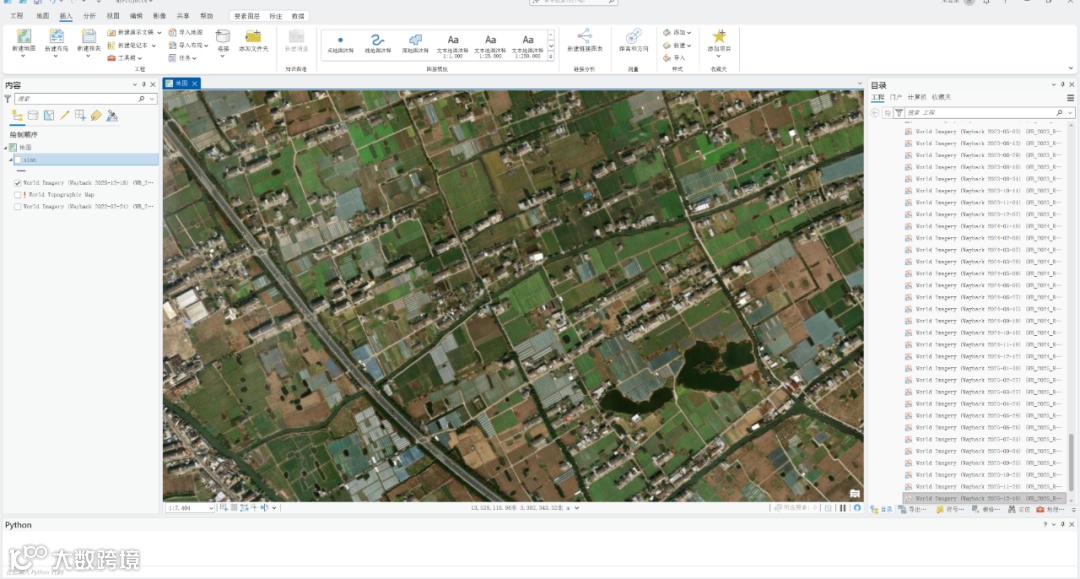The height and width of the screenshot is (579, 1080).
Task: Collapse the 地图 map tree node
Action: (6, 147)
